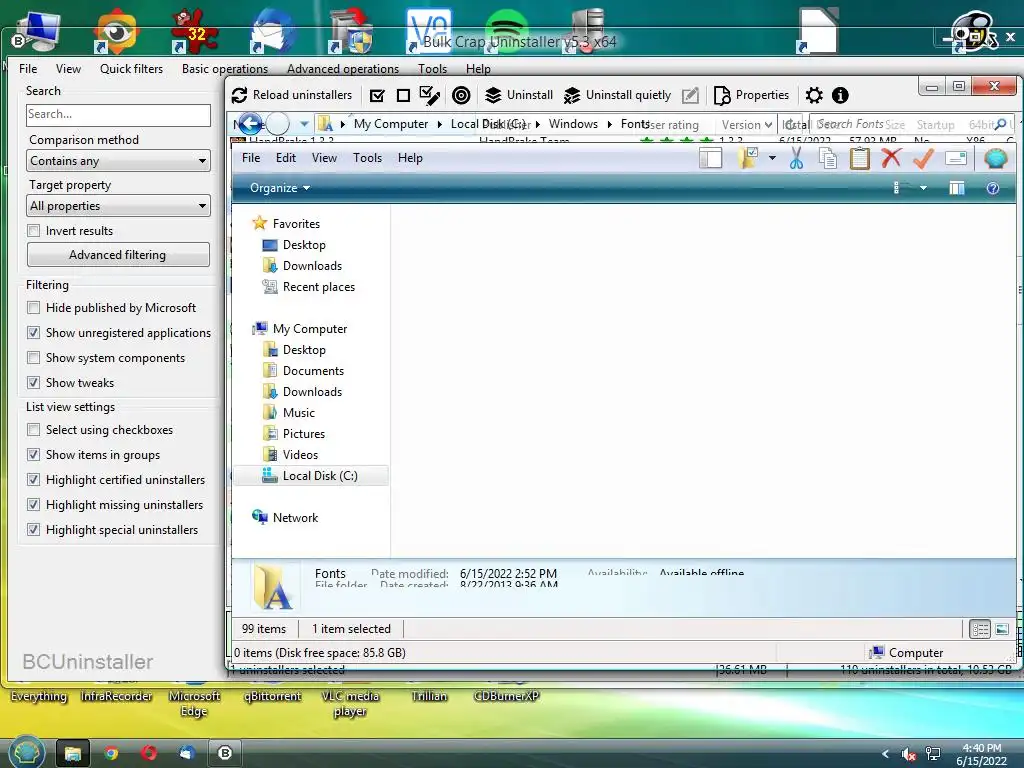Click the Chrome icon in the taskbar
Image resolution: width=1024 pixels, height=768 pixels.
click(111, 753)
